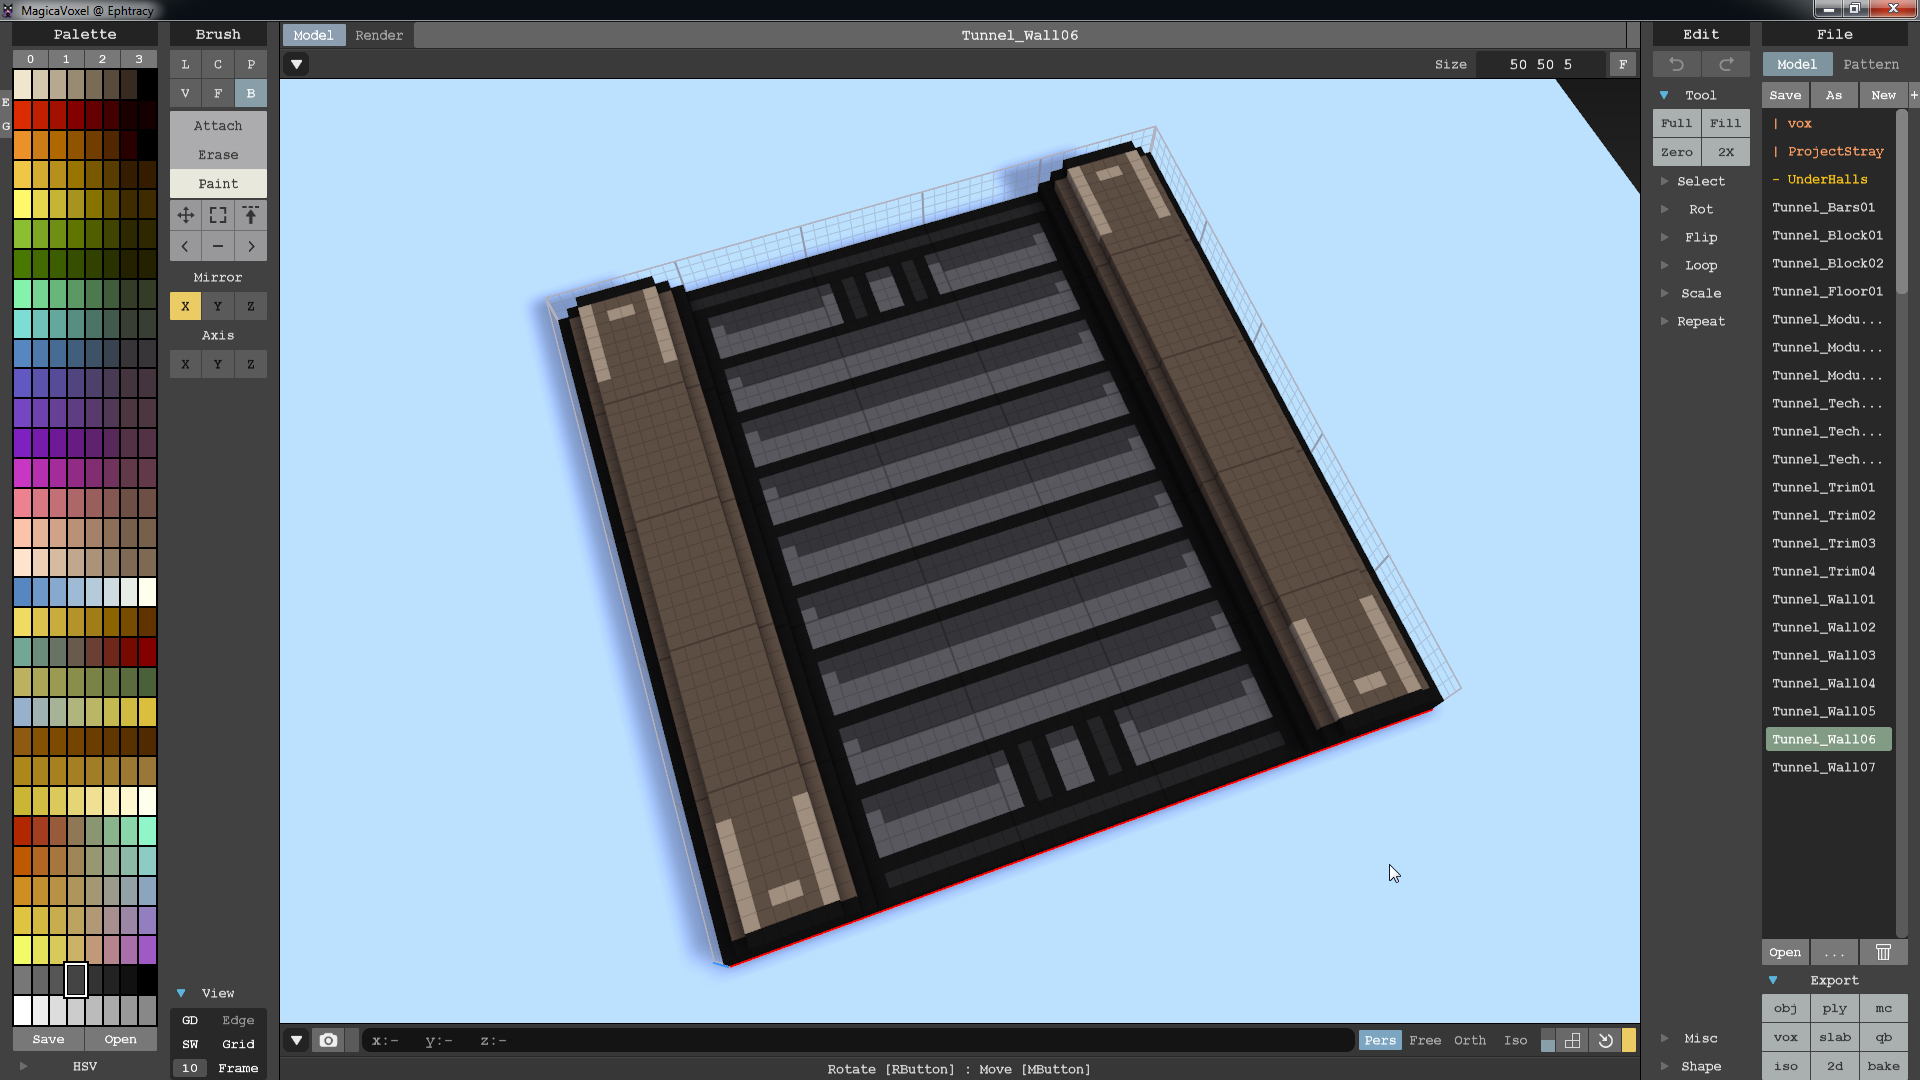Expand the Repeat section
Viewport: 1920px width, 1080px height.
tap(1701, 321)
